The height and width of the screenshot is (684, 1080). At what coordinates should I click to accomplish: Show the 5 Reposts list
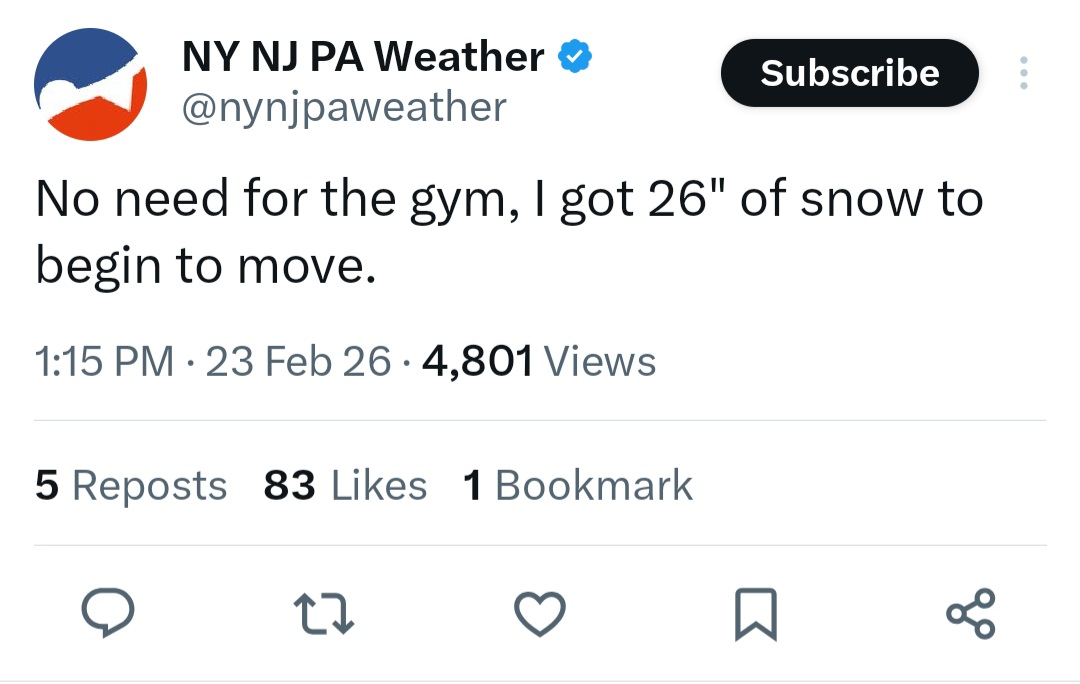pos(131,486)
